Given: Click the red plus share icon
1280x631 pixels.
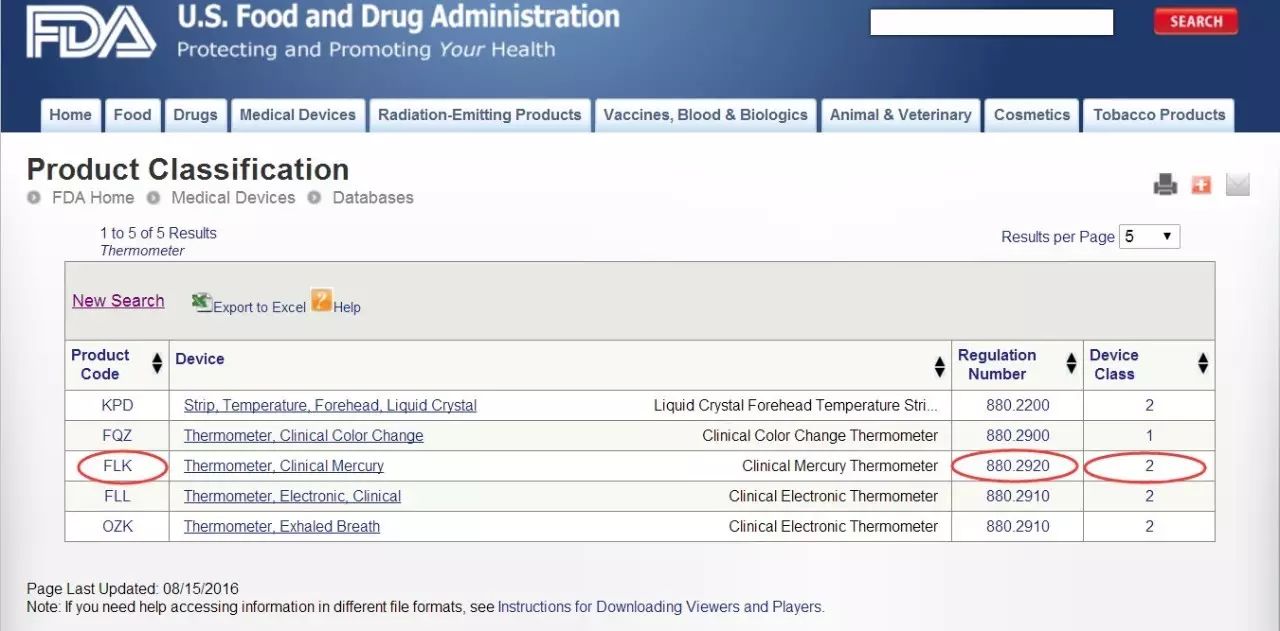Looking at the screenshot, I should pyautogui.click(x=1201, y=185).
